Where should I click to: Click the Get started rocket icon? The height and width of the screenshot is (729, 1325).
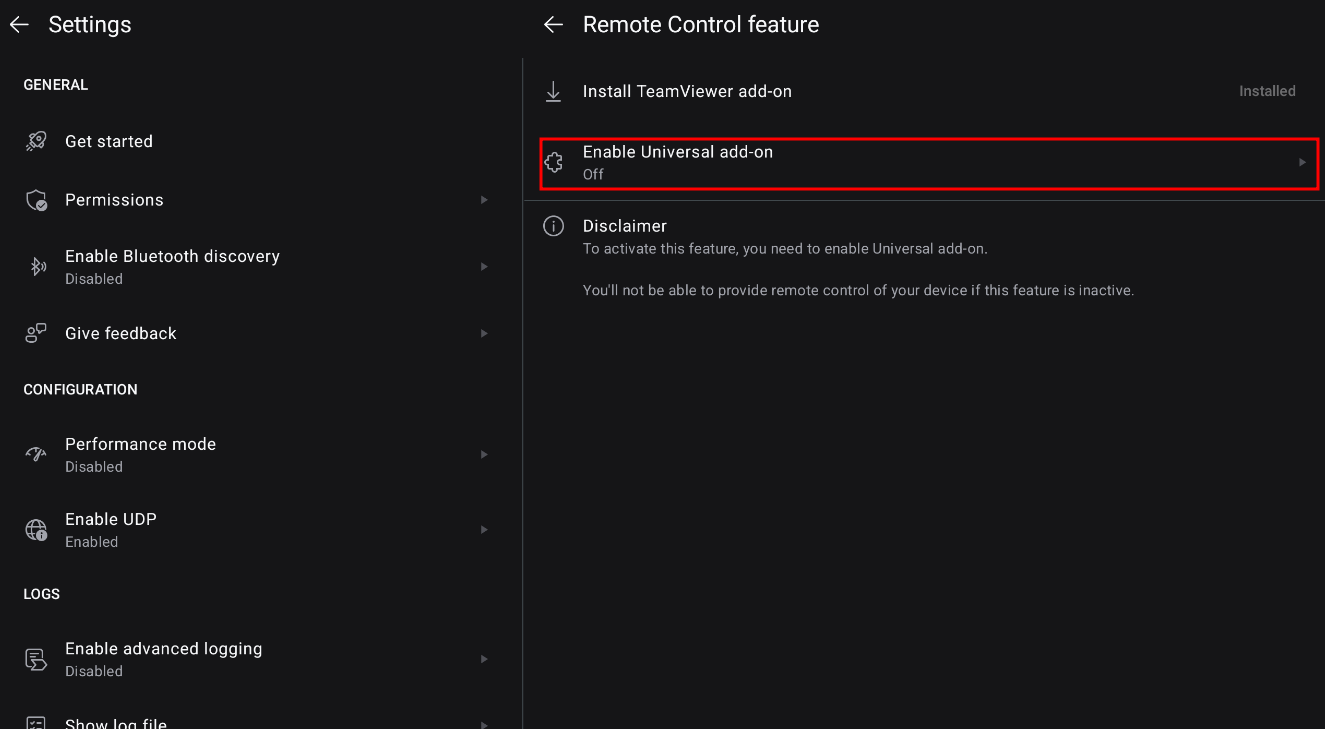click(36, 141)
